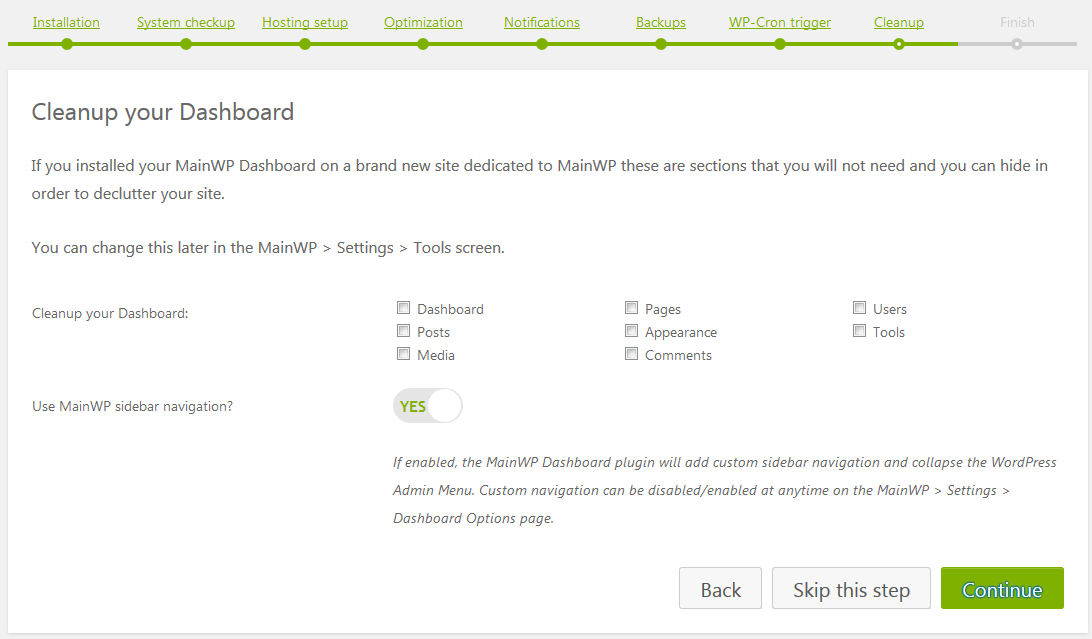Enable the Tools checkbox
The height and width of the screenshot is (639, 1092).
click(x=860, y=331)
